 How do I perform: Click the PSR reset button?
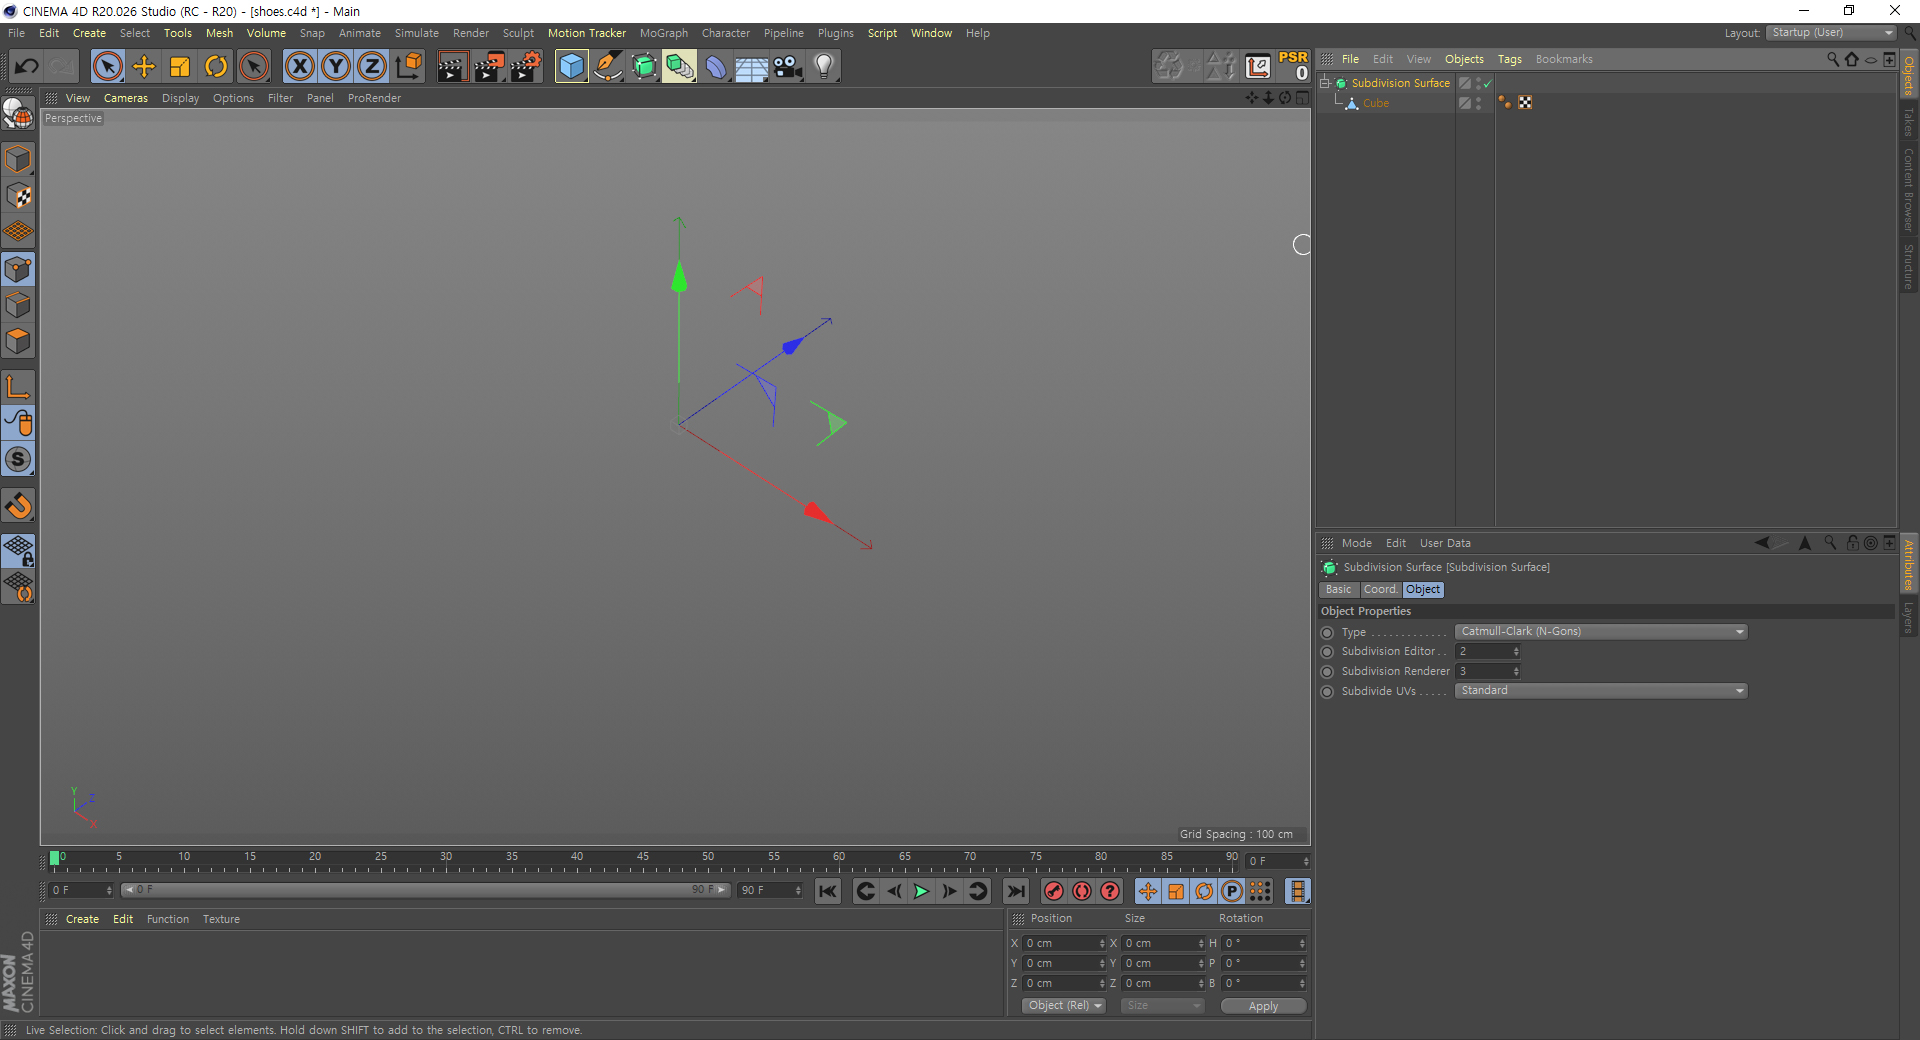pos(1293,66)
